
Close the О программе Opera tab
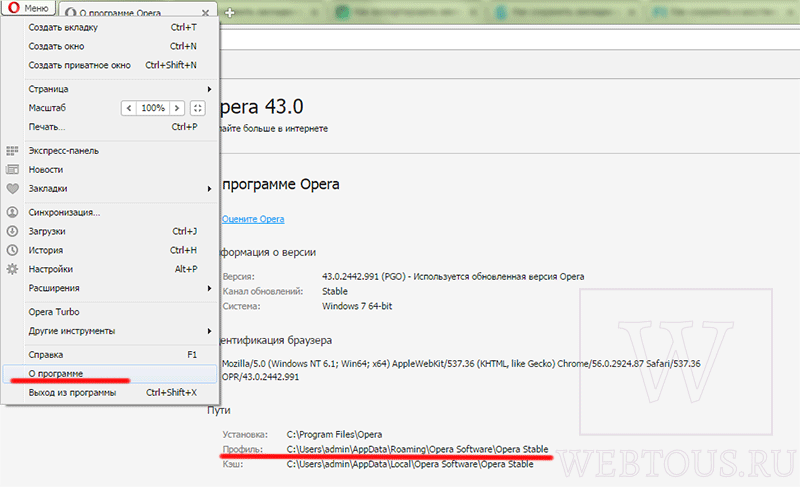tap(206, 12)
